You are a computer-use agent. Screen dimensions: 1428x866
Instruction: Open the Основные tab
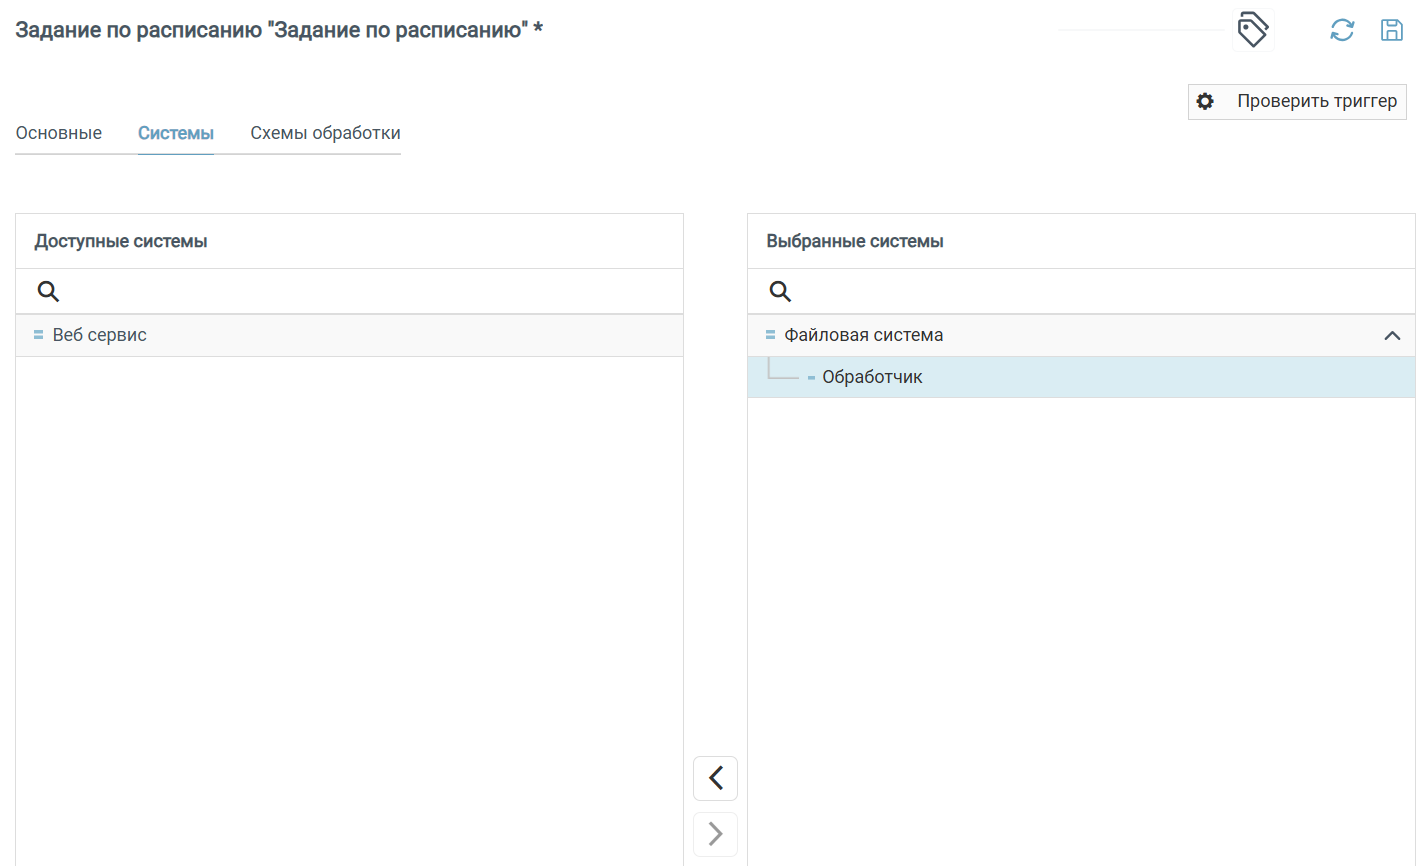pos(59,133)
